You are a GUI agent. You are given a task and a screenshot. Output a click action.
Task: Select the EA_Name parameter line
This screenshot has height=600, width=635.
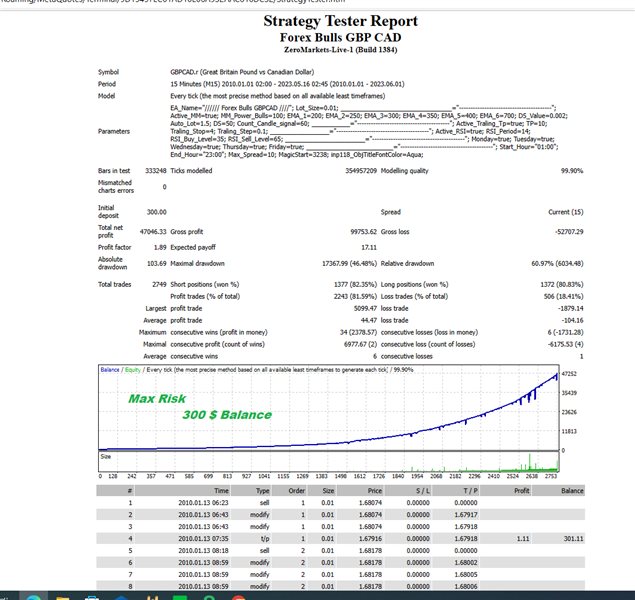tap(363, 108)
